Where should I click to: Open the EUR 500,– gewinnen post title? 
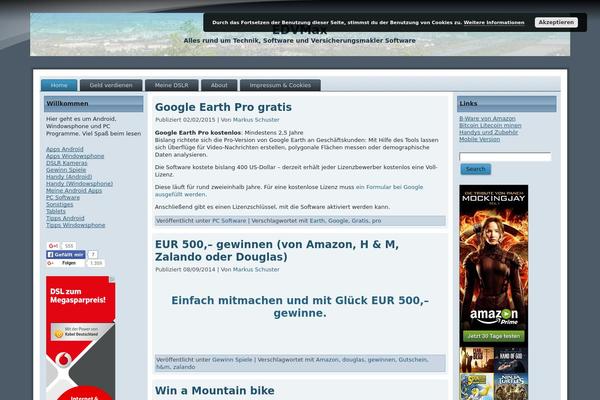277,250
